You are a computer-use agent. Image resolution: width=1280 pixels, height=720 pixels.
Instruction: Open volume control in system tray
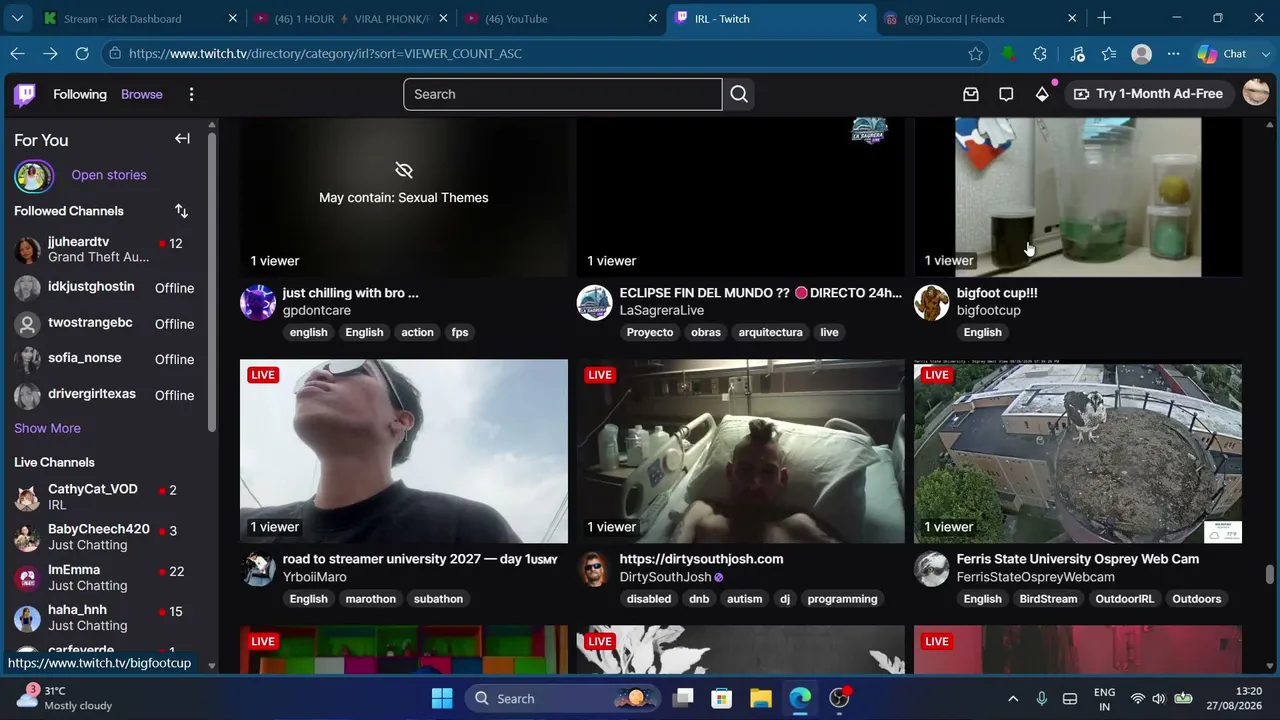pos(1158,698)
